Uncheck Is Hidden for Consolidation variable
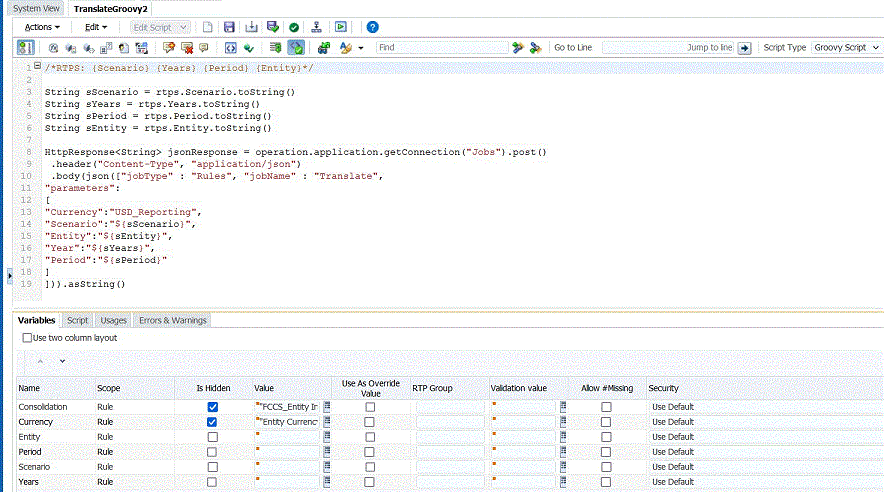Viewport: 884px width, 492px height. tap(212, 407)
